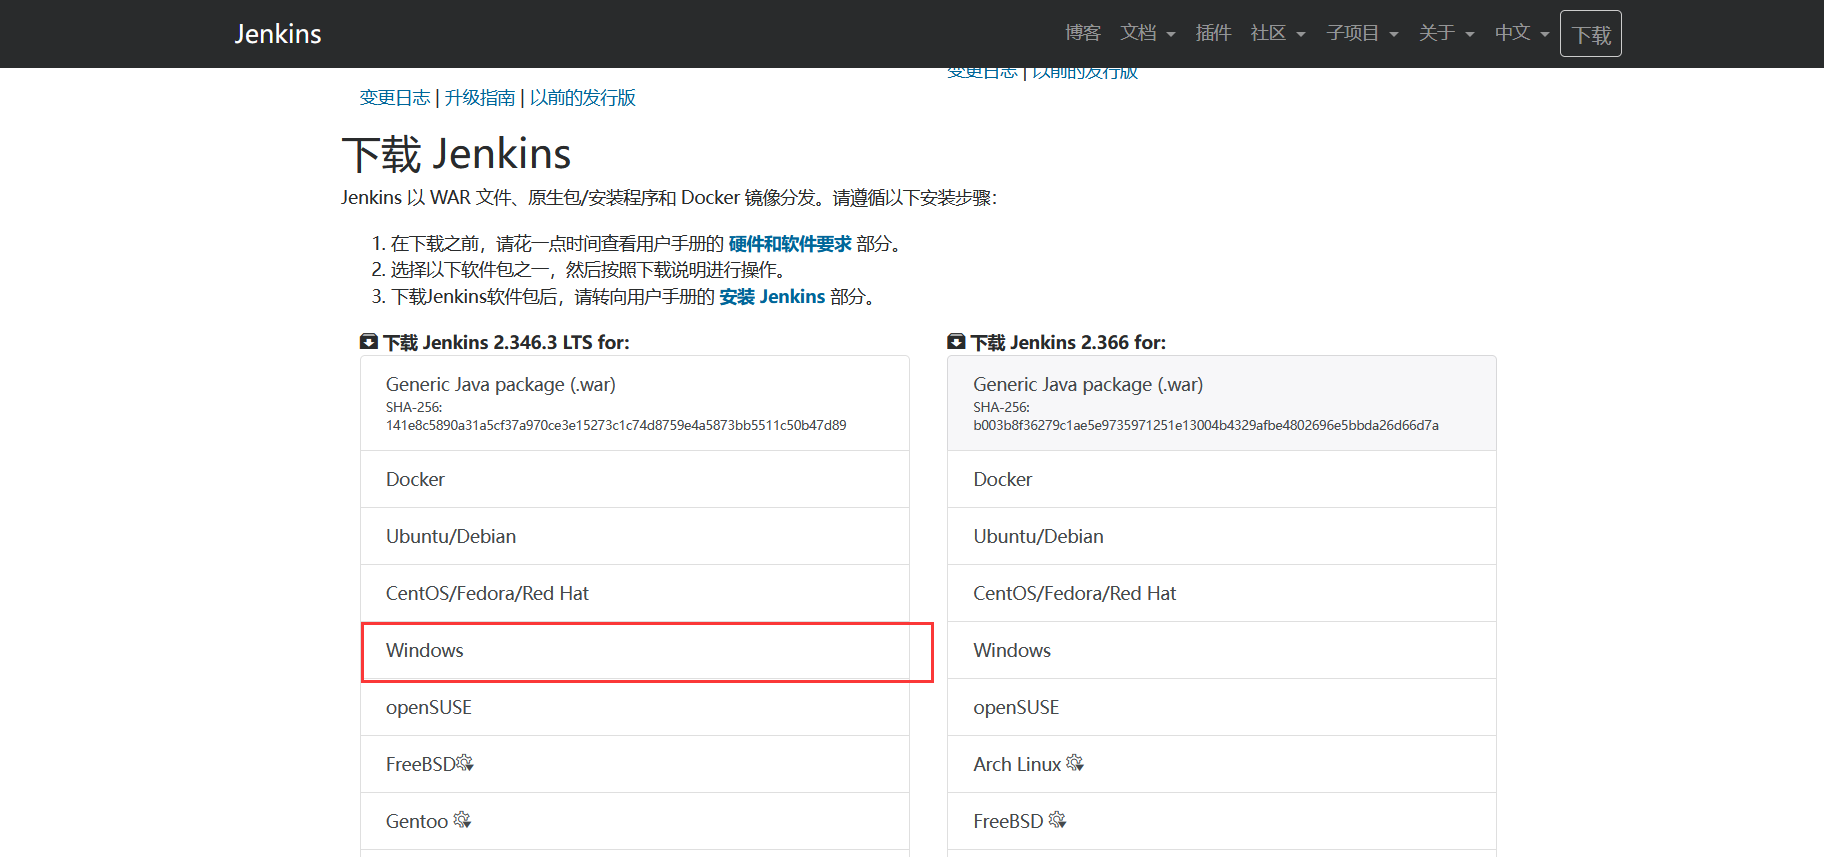Click weekly SHA-256 hash starting b003b8f3
Viewport: 1824px width, 857px height.
(x=1206, y=425)
